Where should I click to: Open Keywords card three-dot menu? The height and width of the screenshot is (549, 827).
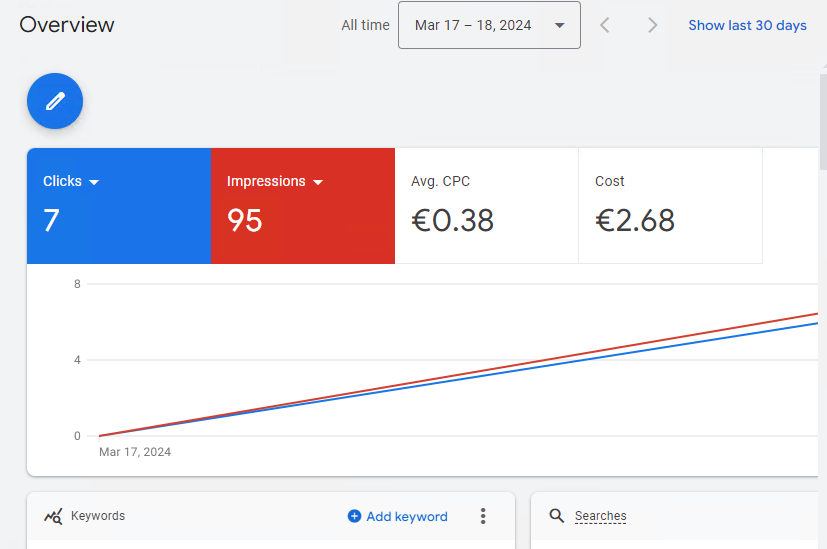(483, 516)
